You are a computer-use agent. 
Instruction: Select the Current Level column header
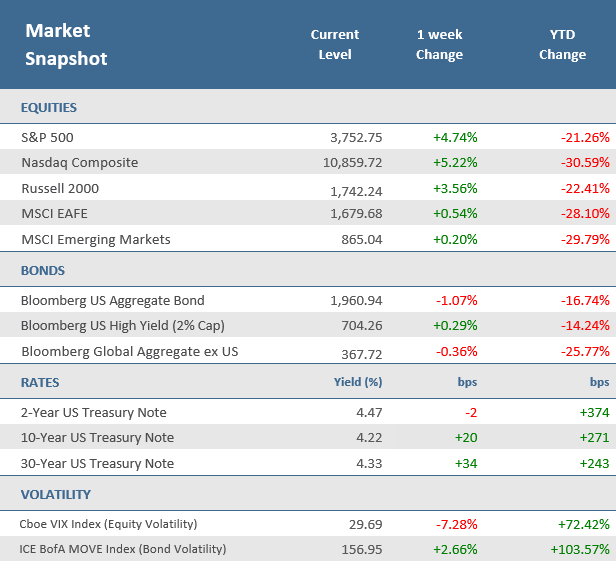(x=335, y=44)
